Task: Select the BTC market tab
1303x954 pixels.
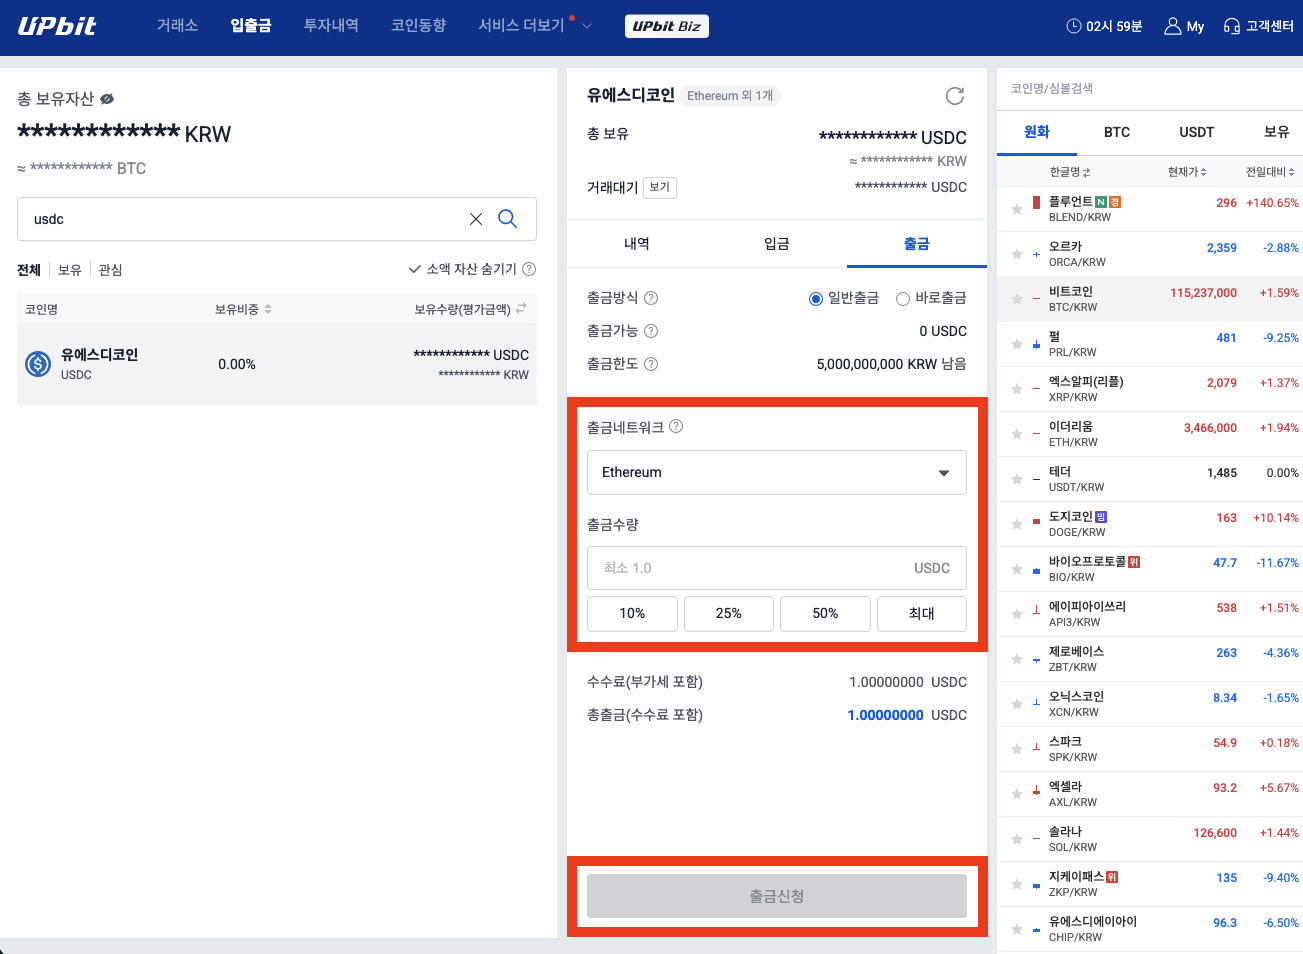Action: (x=1117, y=132)
